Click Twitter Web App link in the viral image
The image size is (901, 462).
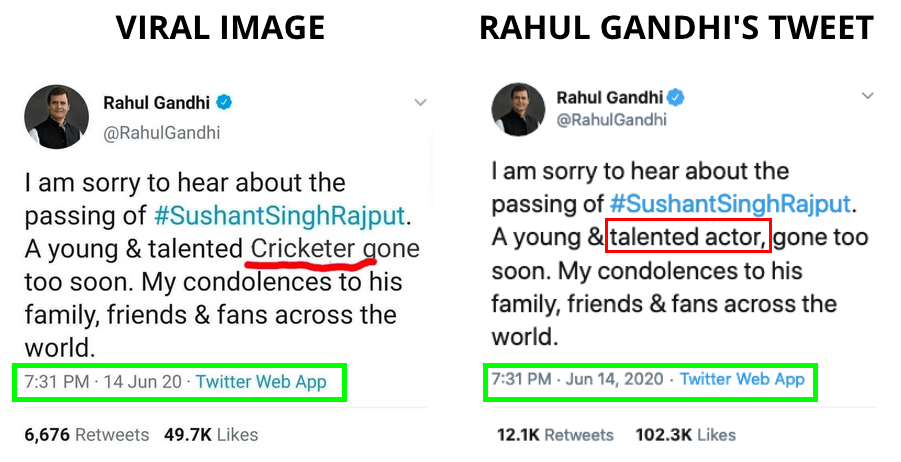[x=261, y=382]
